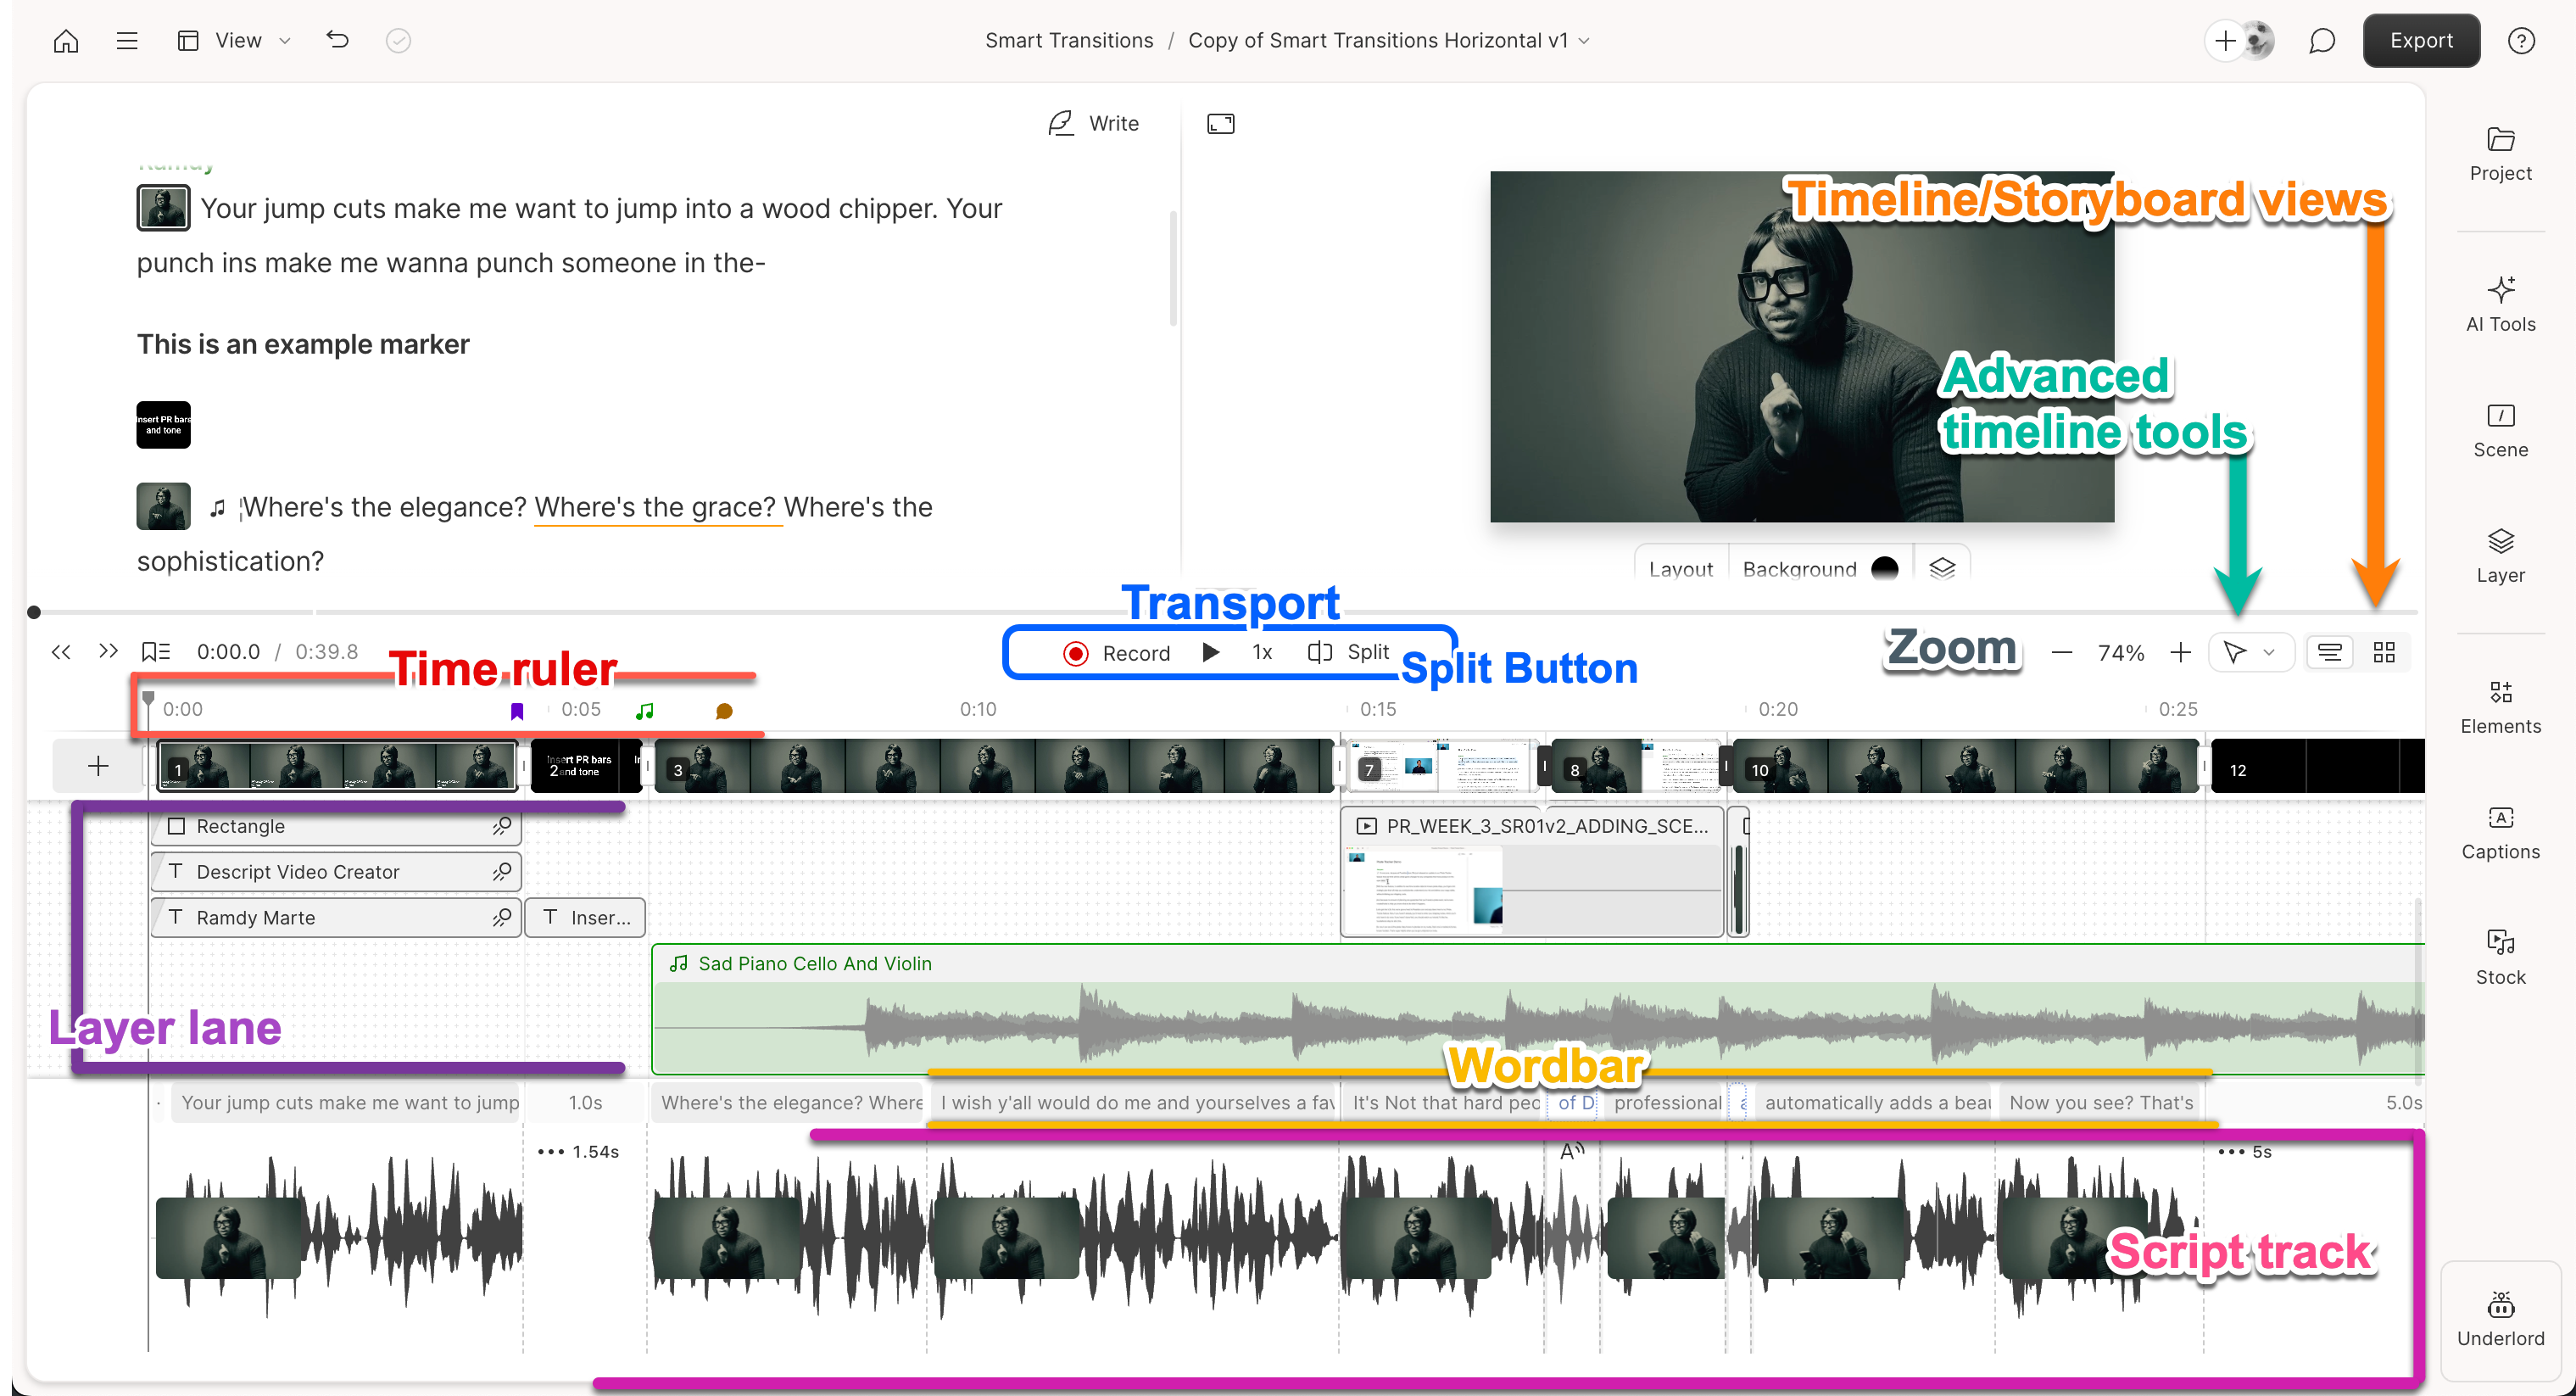Open the pointer tool's dropdown chevron
This screenshot has height=1396, width=2576.
tap(2270, 652)
